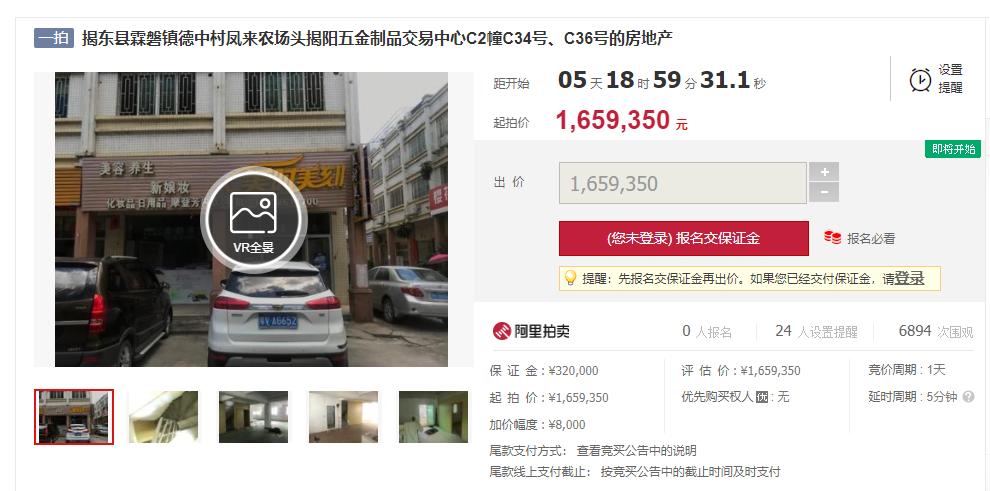Select the first storefront thumbnail
Viewport: 990px width, 491px height.
74,417
